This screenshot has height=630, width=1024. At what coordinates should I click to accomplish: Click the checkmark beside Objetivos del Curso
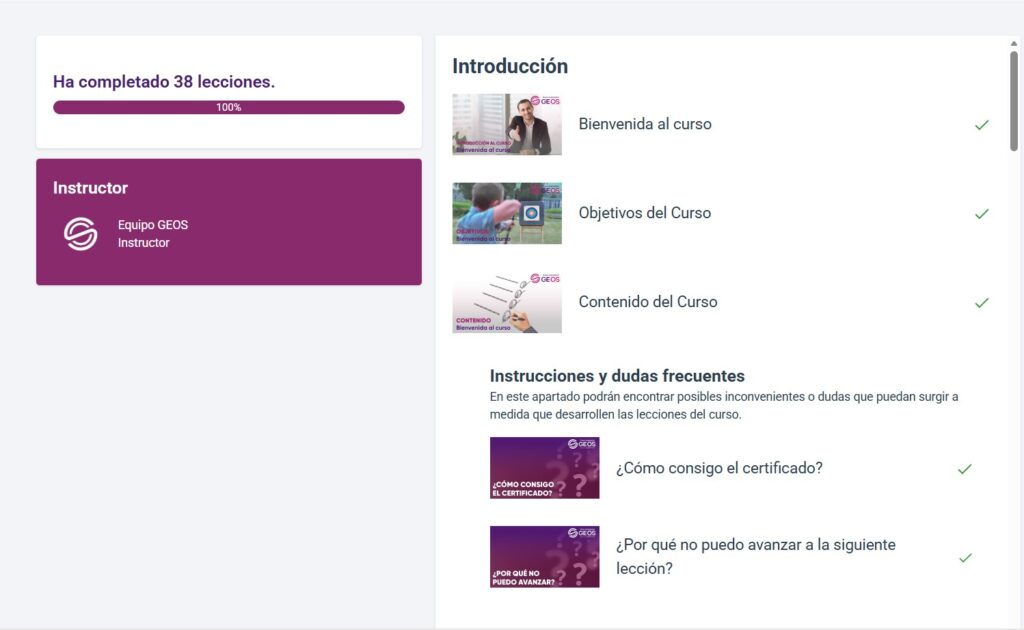981,214
